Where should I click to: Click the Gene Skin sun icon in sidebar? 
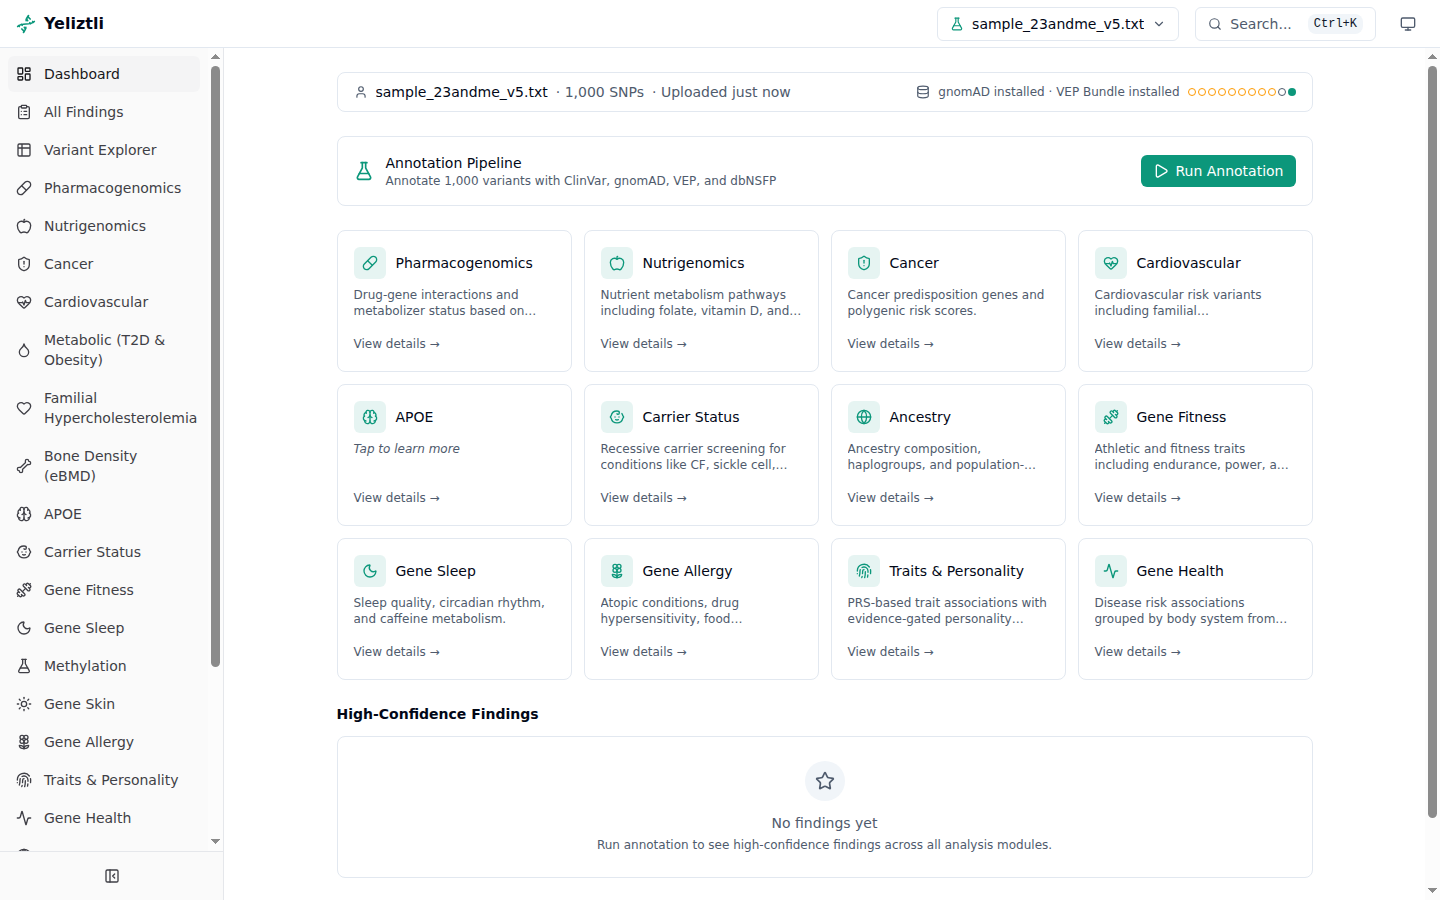click(24, 704)
